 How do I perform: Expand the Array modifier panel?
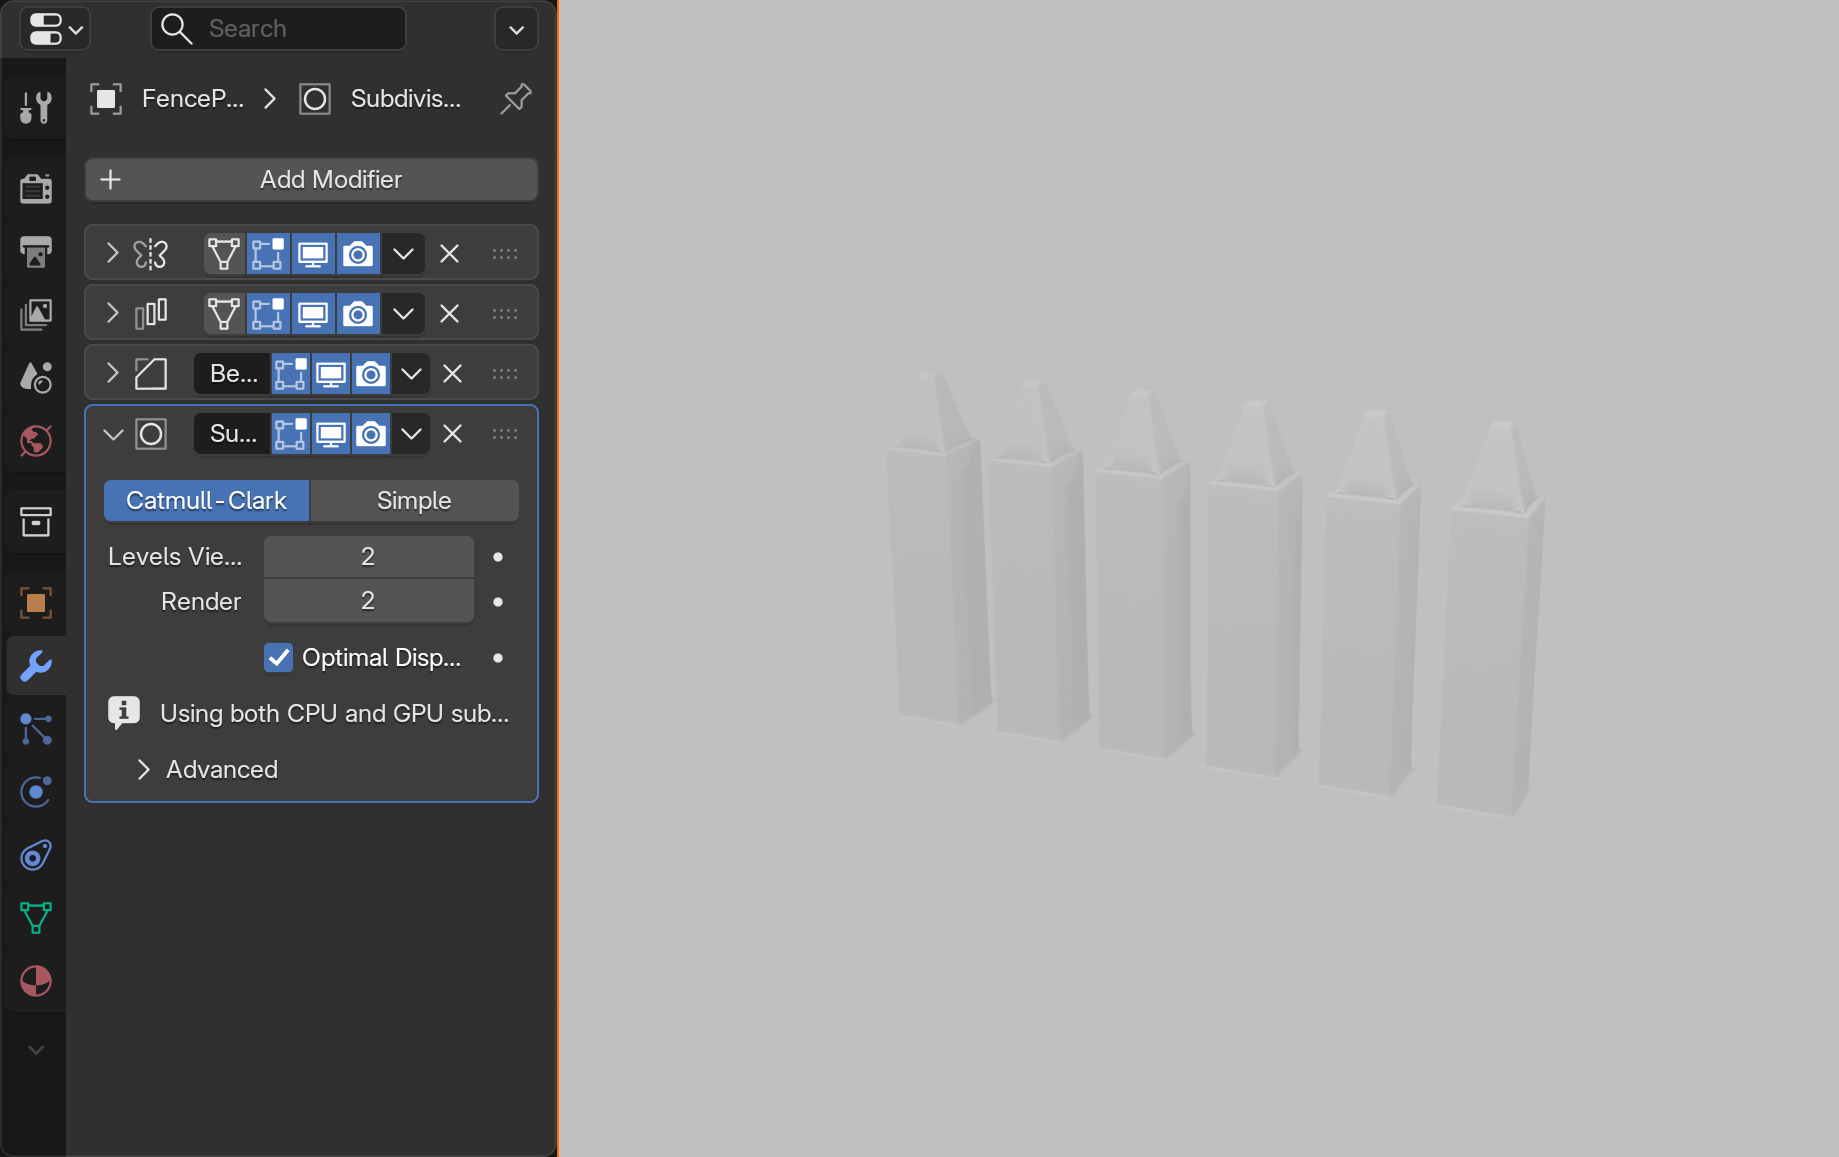(x=113, y=313)
